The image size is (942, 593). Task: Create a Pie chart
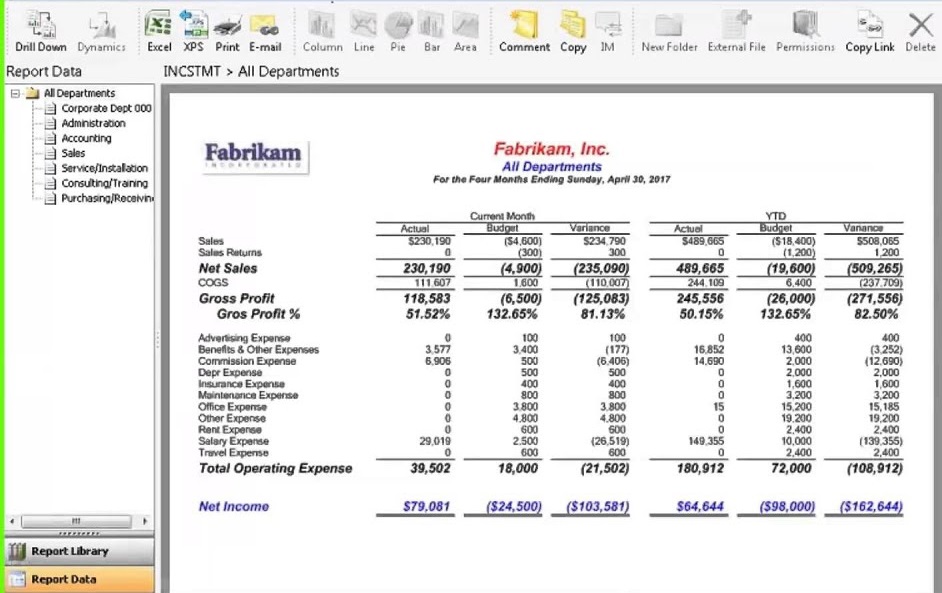tap(398, 31)
